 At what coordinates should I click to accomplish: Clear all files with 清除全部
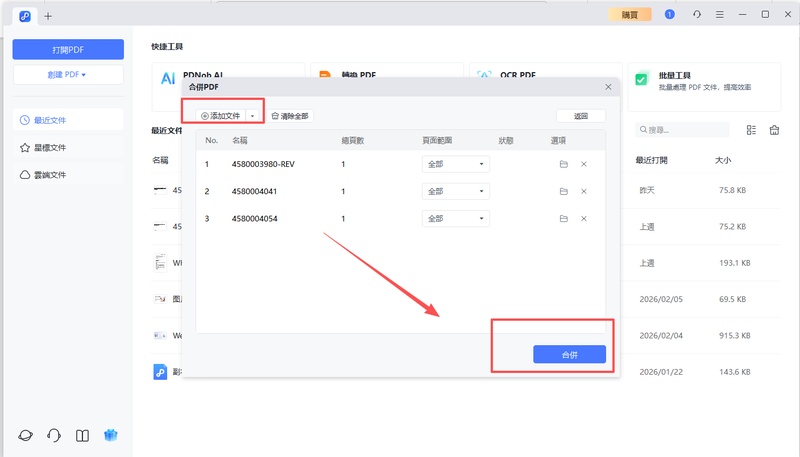click(x=290, y=116)
